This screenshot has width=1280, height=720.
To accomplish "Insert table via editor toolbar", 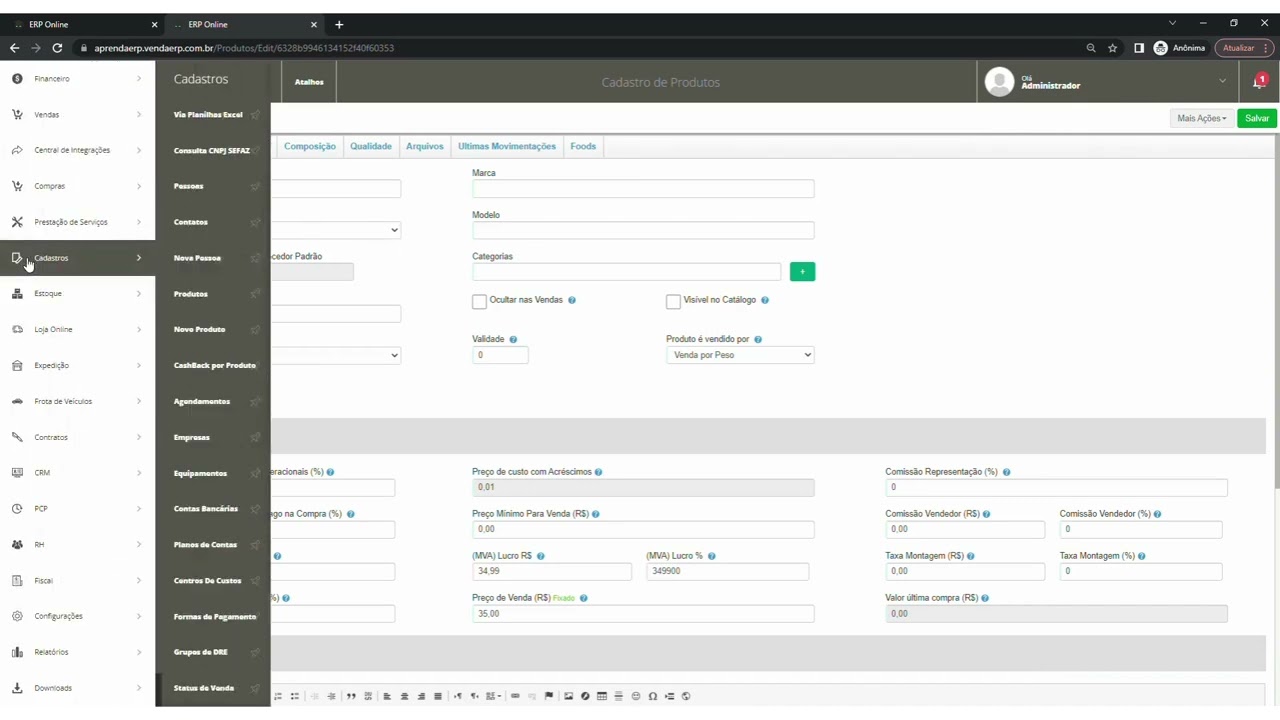I will (x=602, y=696).
